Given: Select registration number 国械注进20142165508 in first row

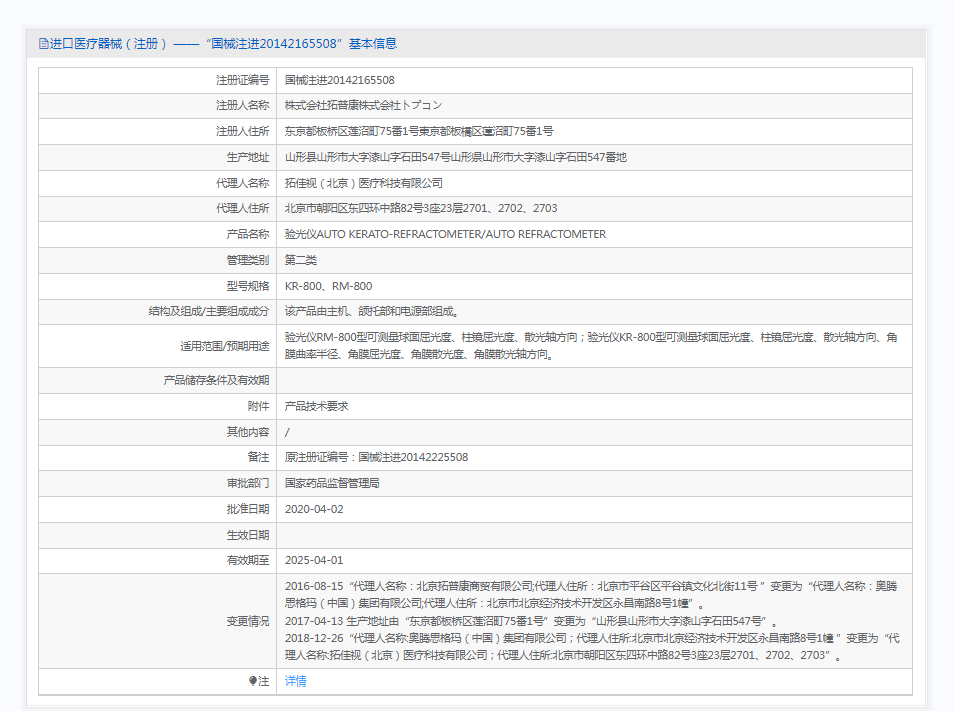Looking at the screenshot, I should point(339,80).
